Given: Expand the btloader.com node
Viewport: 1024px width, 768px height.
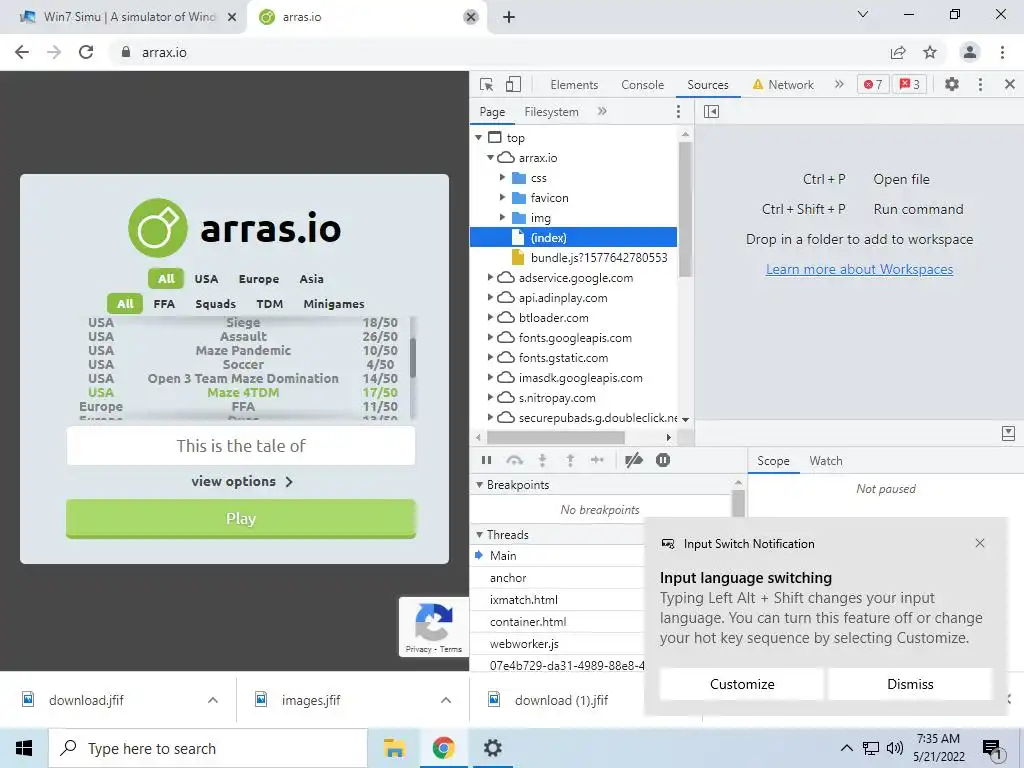Looking at the screenshot, I should coord(490,317).
